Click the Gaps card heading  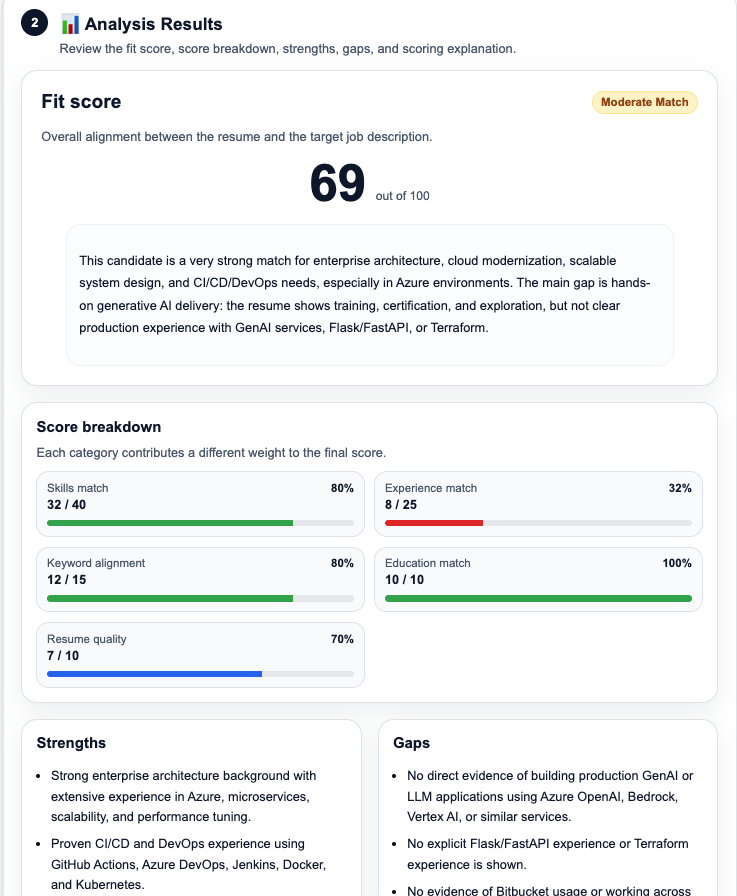[411, 743]
